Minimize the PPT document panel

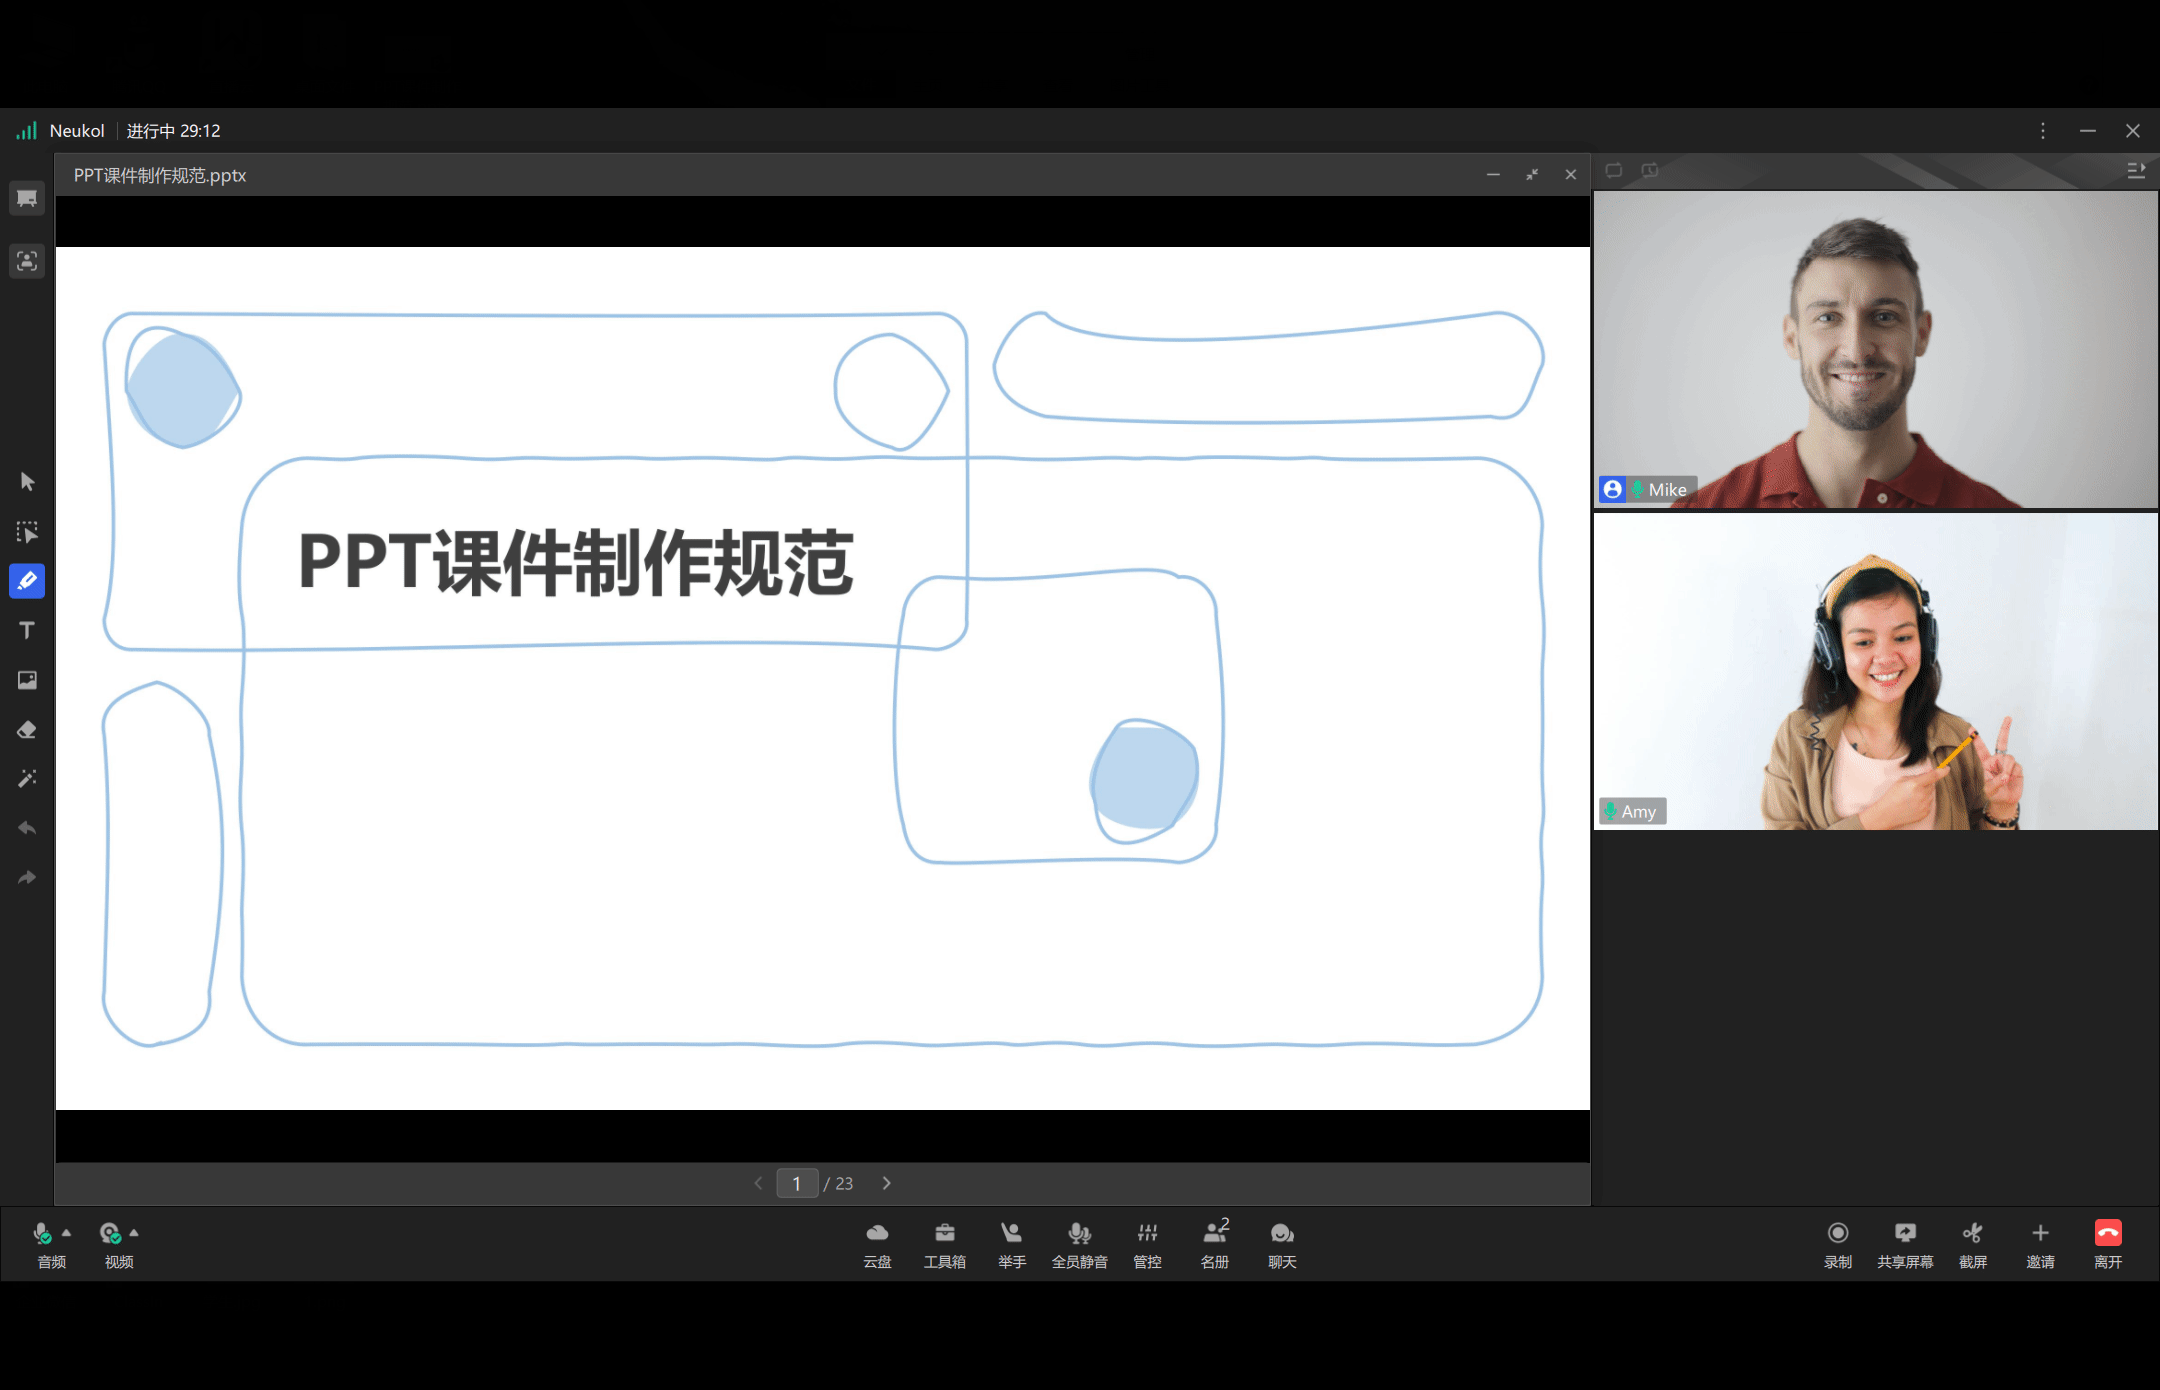pos(1493,174)
